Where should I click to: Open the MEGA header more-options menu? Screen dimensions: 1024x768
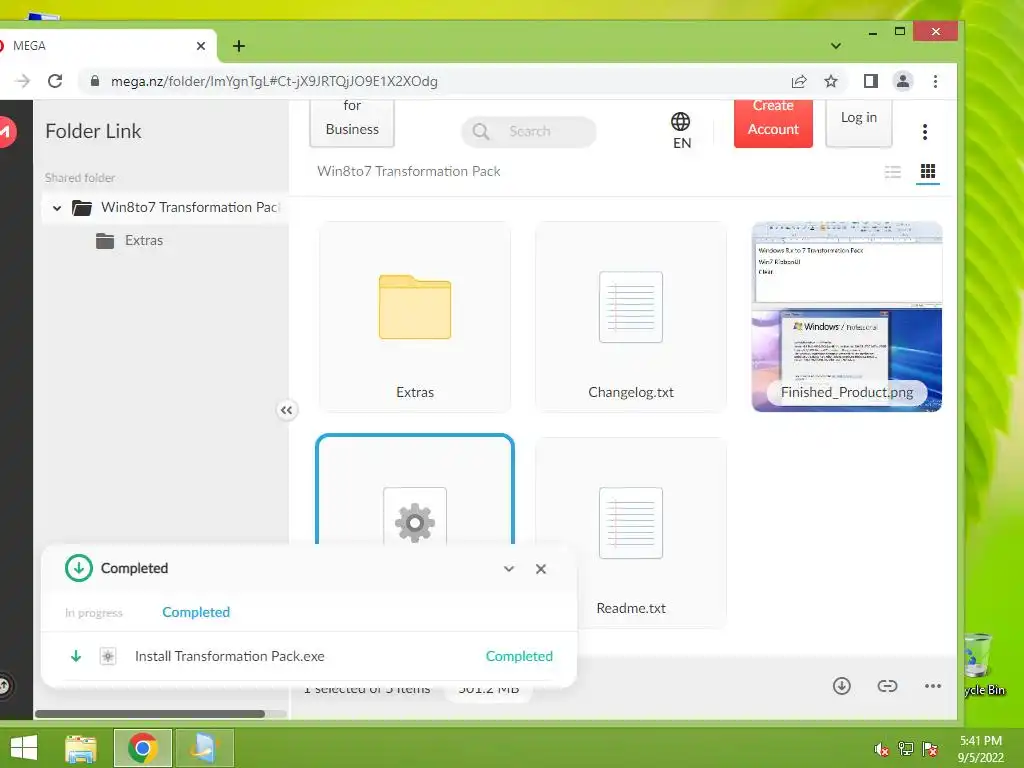pyautogui.click(x=925, y=132)
